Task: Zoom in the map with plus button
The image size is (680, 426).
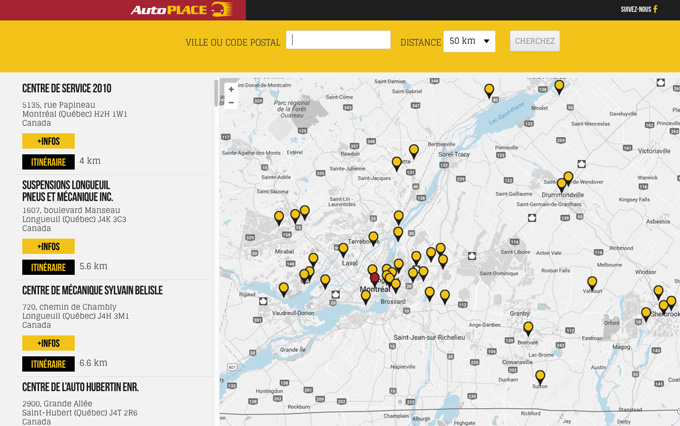Action: coord(231,89)
